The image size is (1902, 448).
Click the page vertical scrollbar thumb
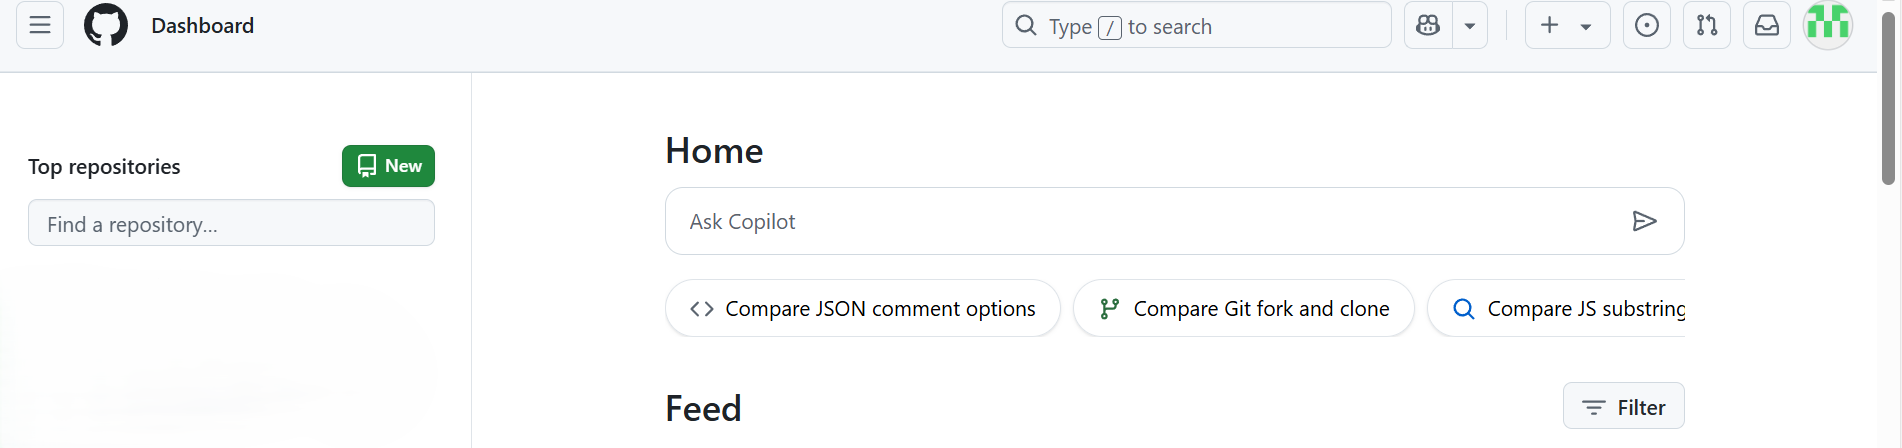pyautogui.click(x=1888, y=98)
